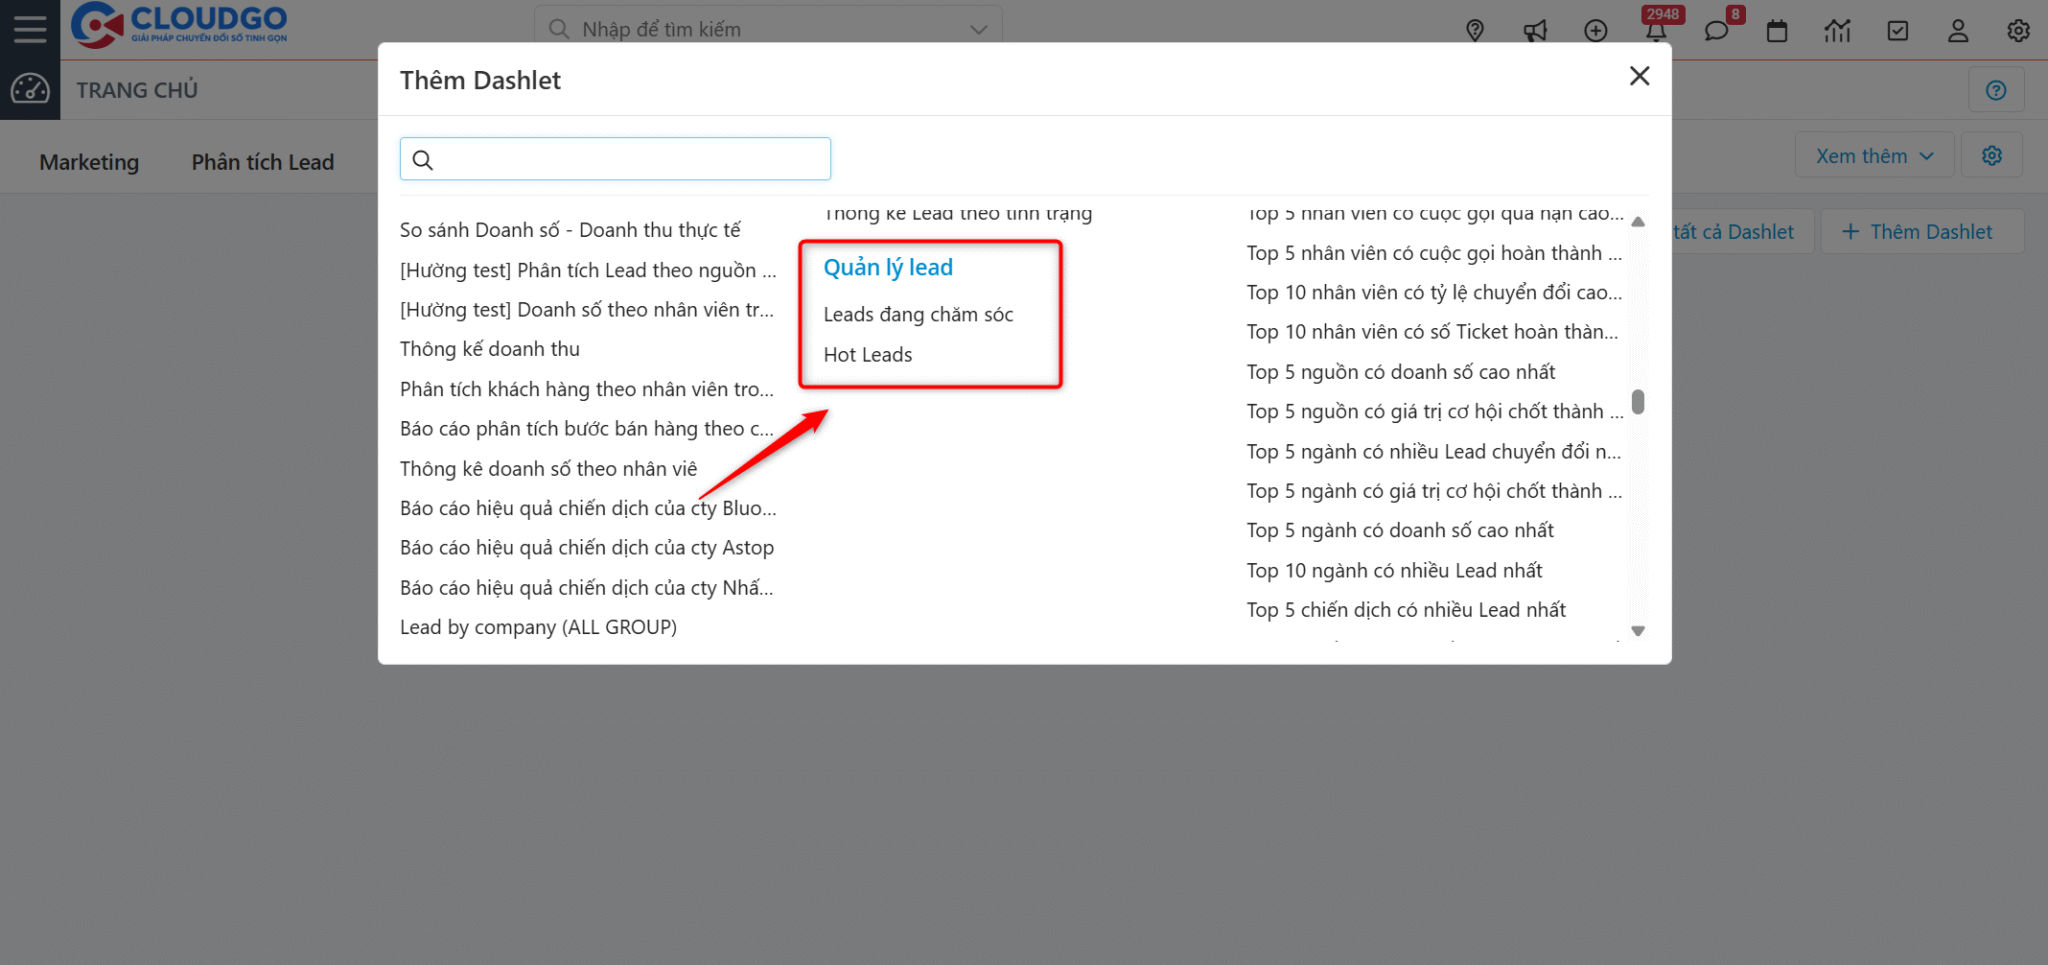Switch to the Phân tích Lead tab
This screenshot has height=965, width=2048.
pos(263,162)
